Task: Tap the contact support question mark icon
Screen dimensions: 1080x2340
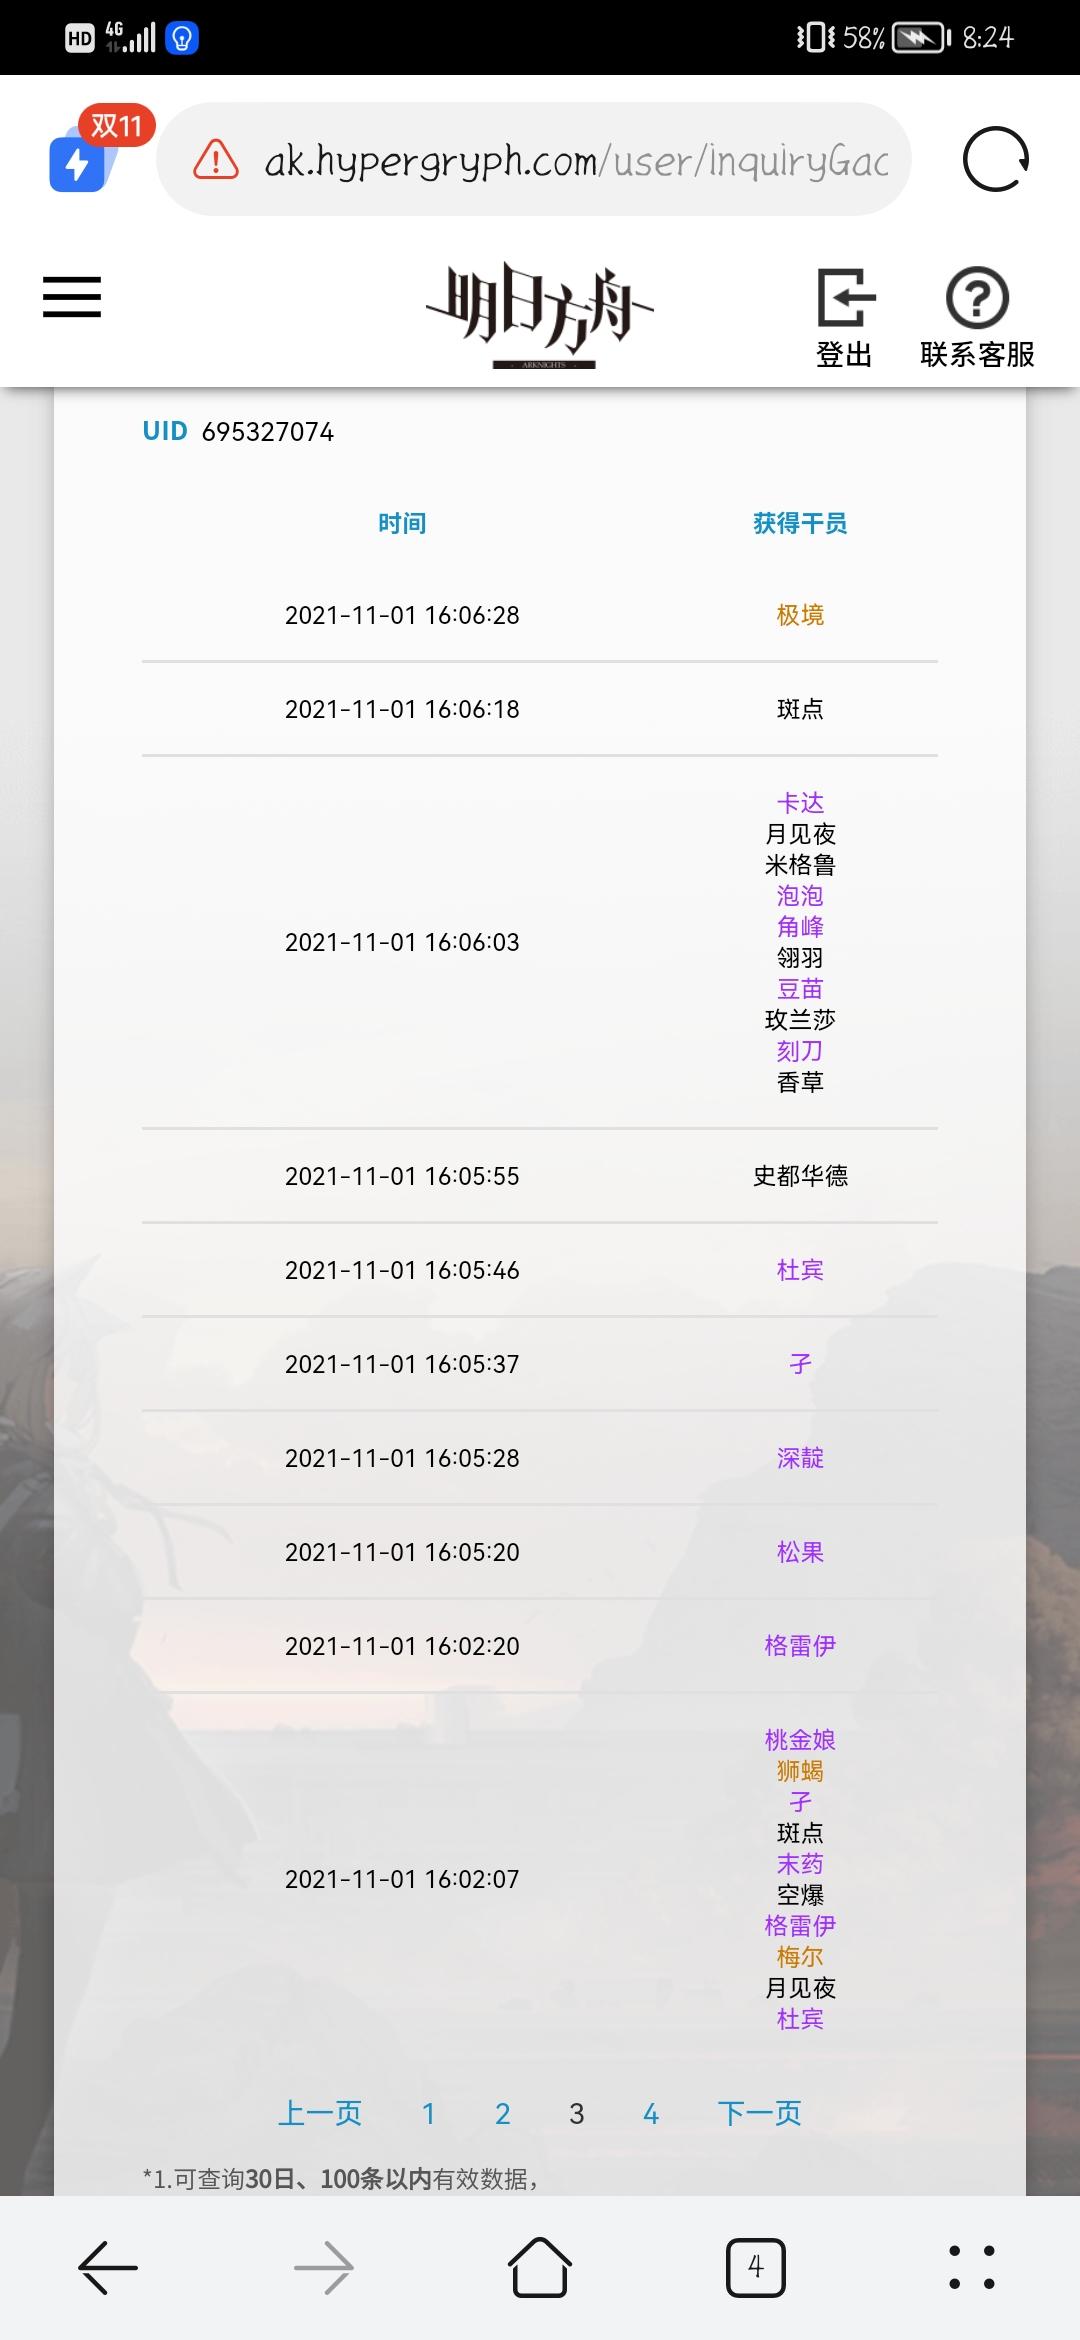Action: 977,298
